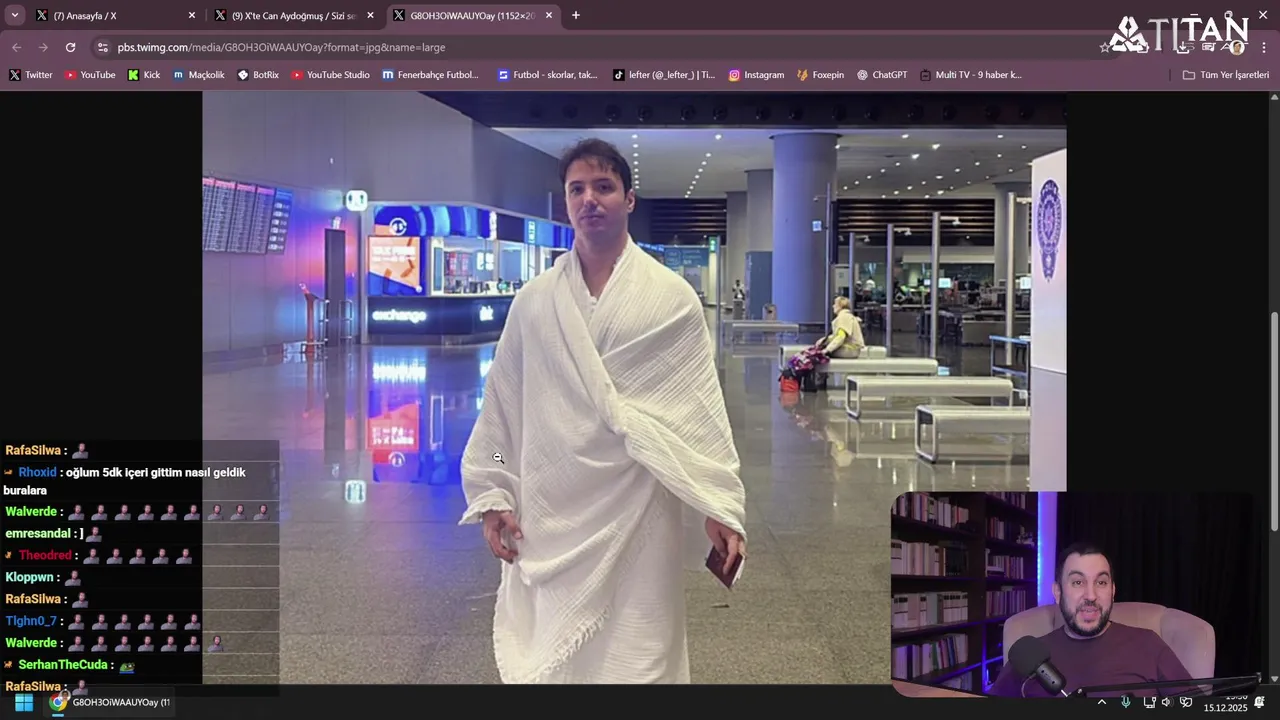
Task: Click the browser forward arrow
Action: click(43, 47)
